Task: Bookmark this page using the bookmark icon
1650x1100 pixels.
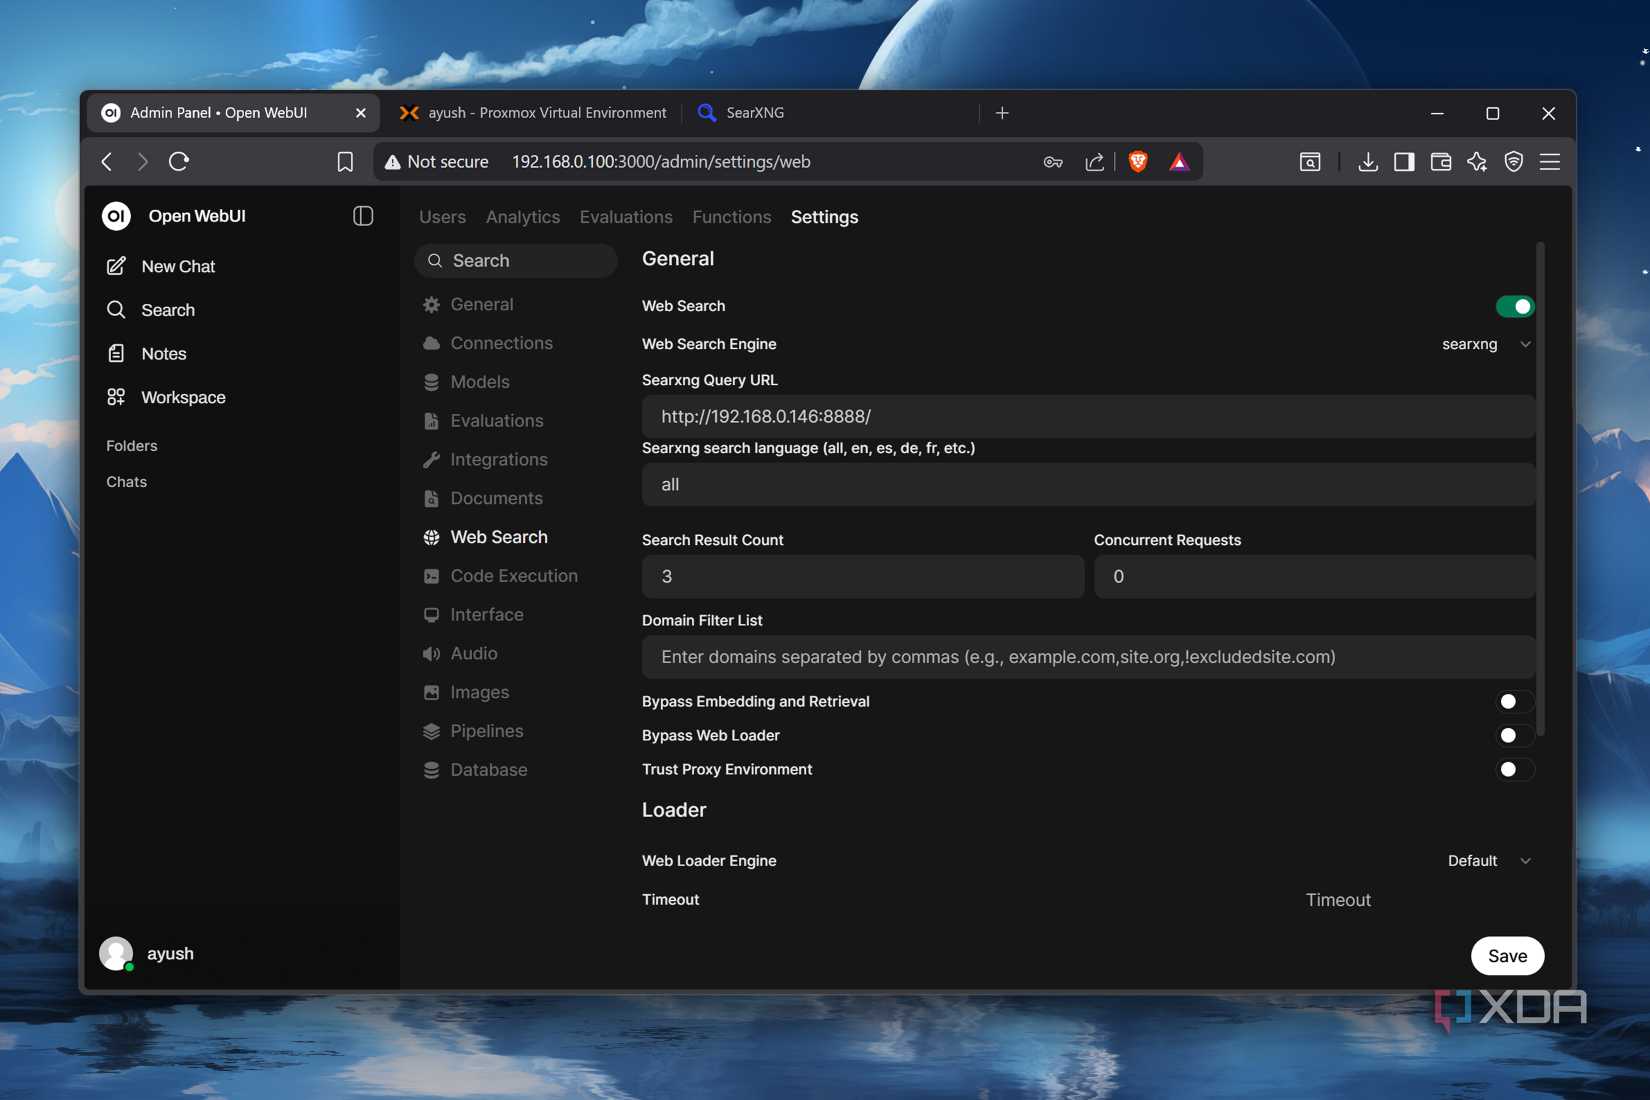Action: (x=345, y=162)
